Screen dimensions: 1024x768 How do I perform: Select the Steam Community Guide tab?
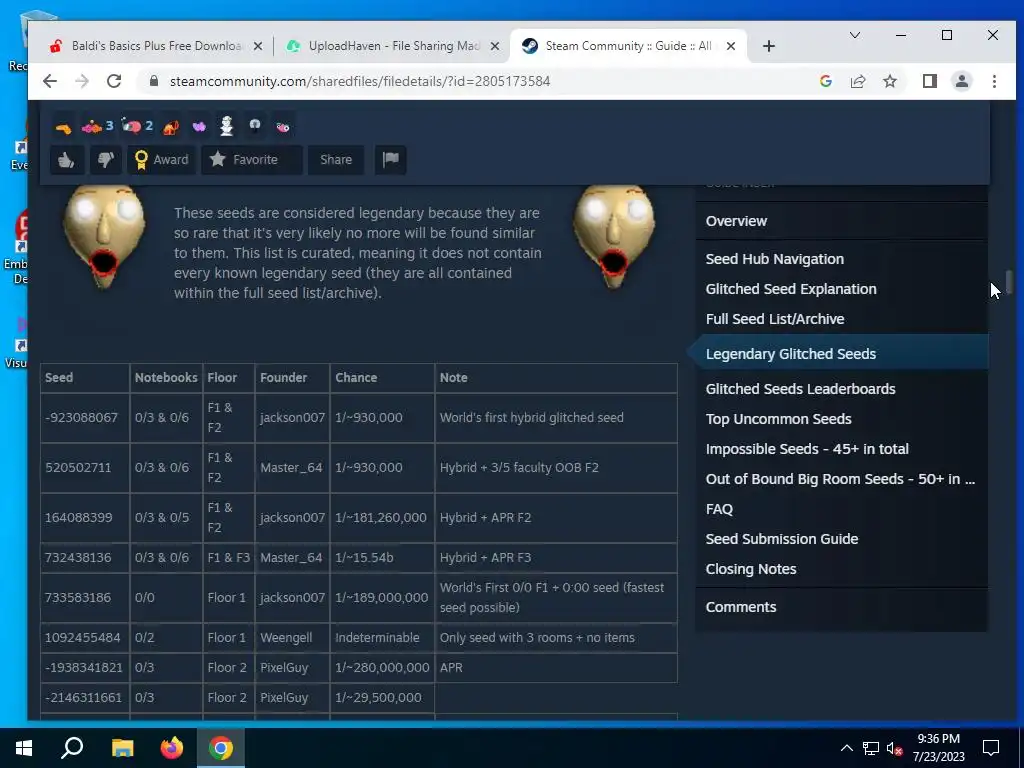(x=628, y=46)
